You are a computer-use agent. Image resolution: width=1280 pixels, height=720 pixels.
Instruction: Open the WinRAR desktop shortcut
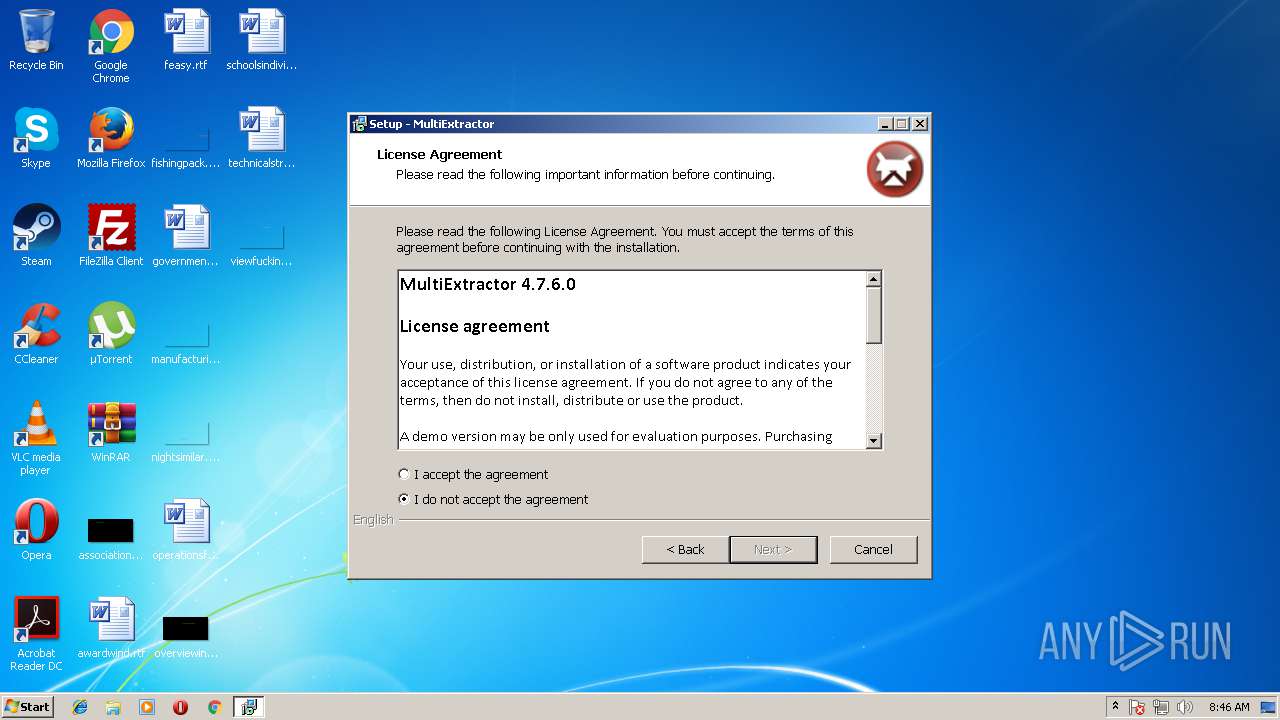(111, 432)
